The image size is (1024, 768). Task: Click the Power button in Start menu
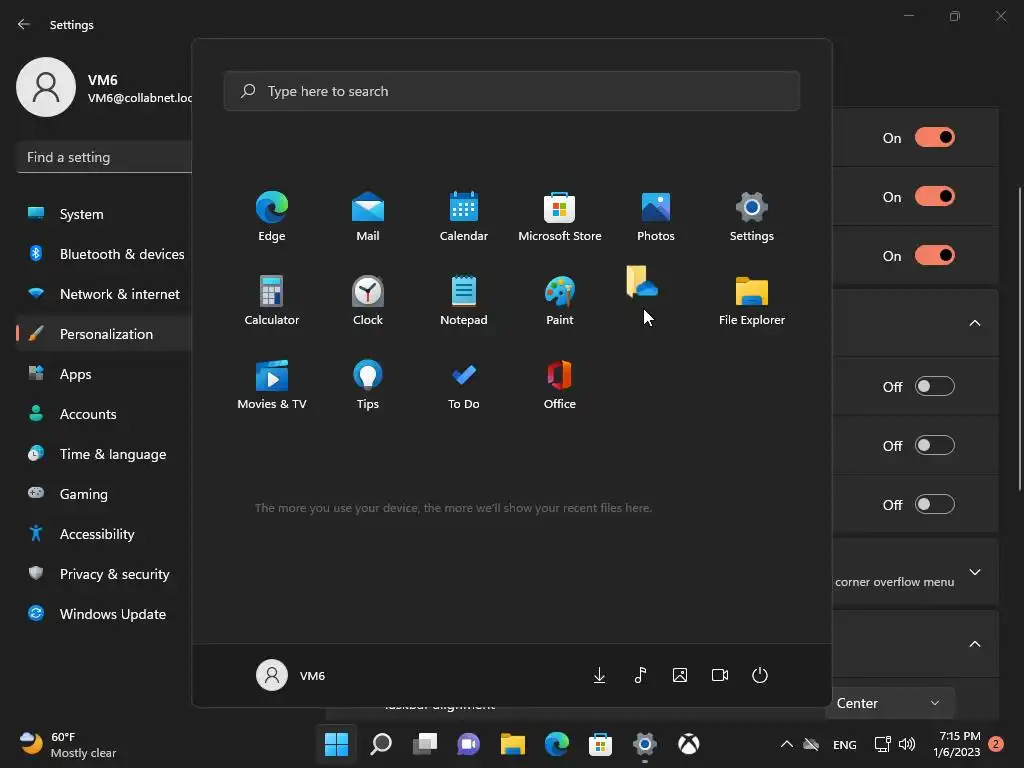click(760, 675)
